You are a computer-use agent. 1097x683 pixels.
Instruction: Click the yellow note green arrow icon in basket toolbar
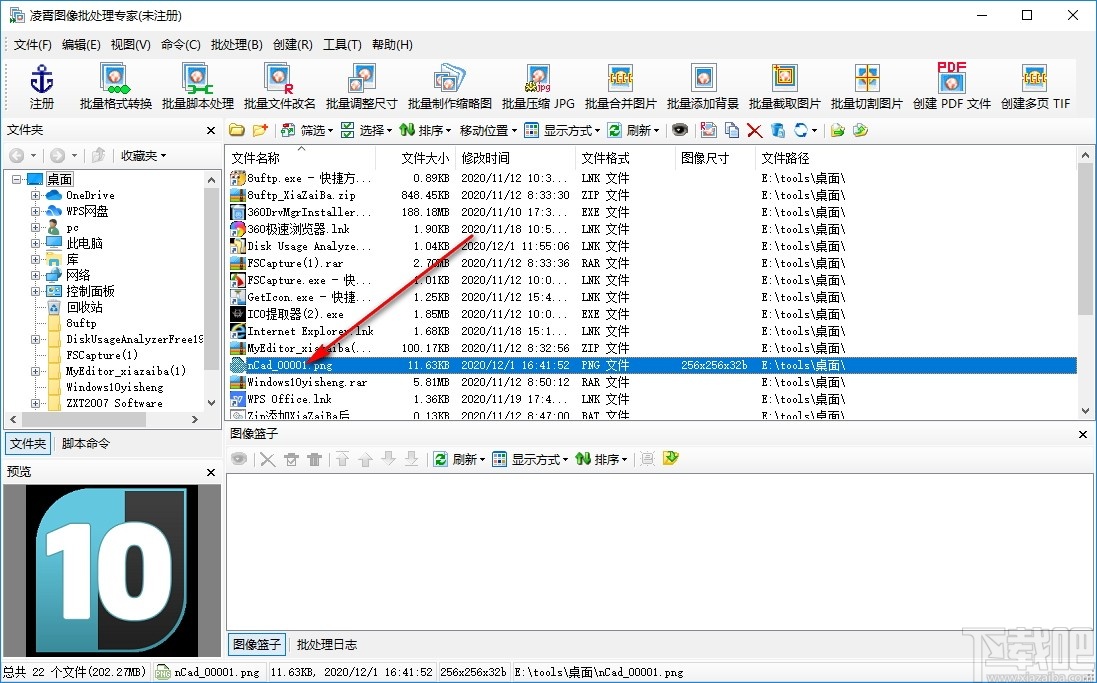click(x=670, y=459)
